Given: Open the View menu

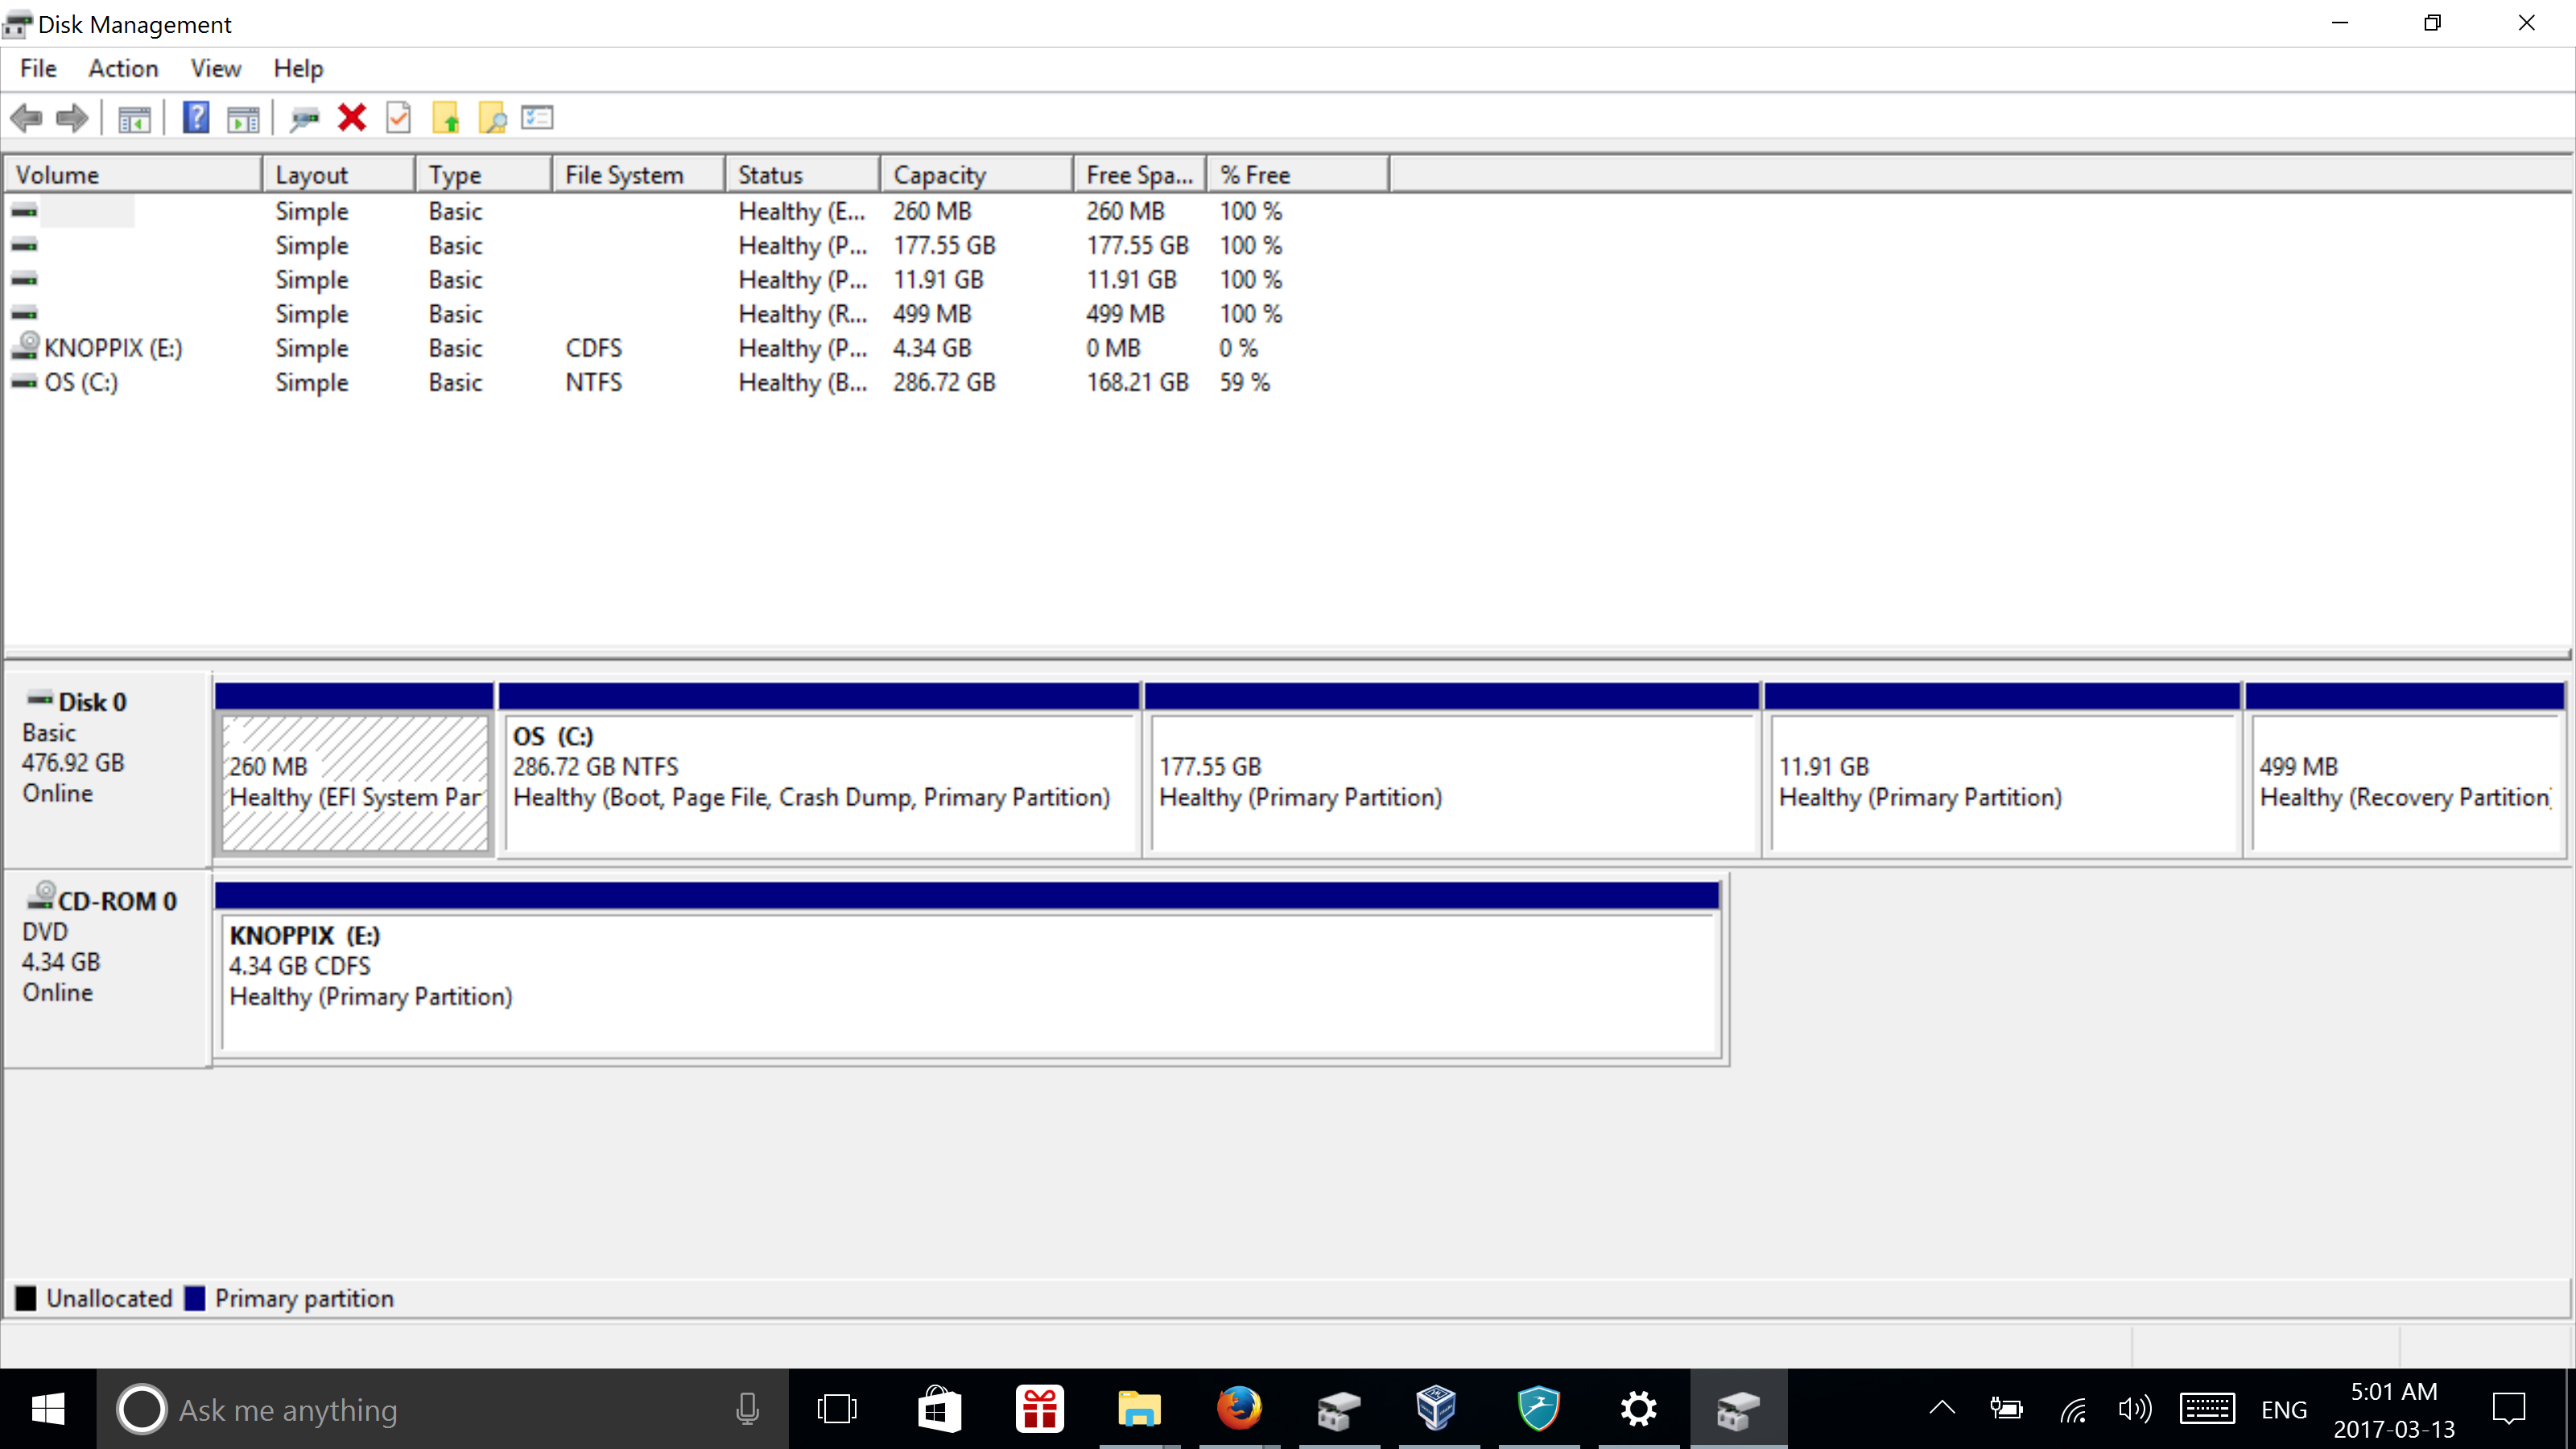Looking at the screenshot, I should (216, 68).
